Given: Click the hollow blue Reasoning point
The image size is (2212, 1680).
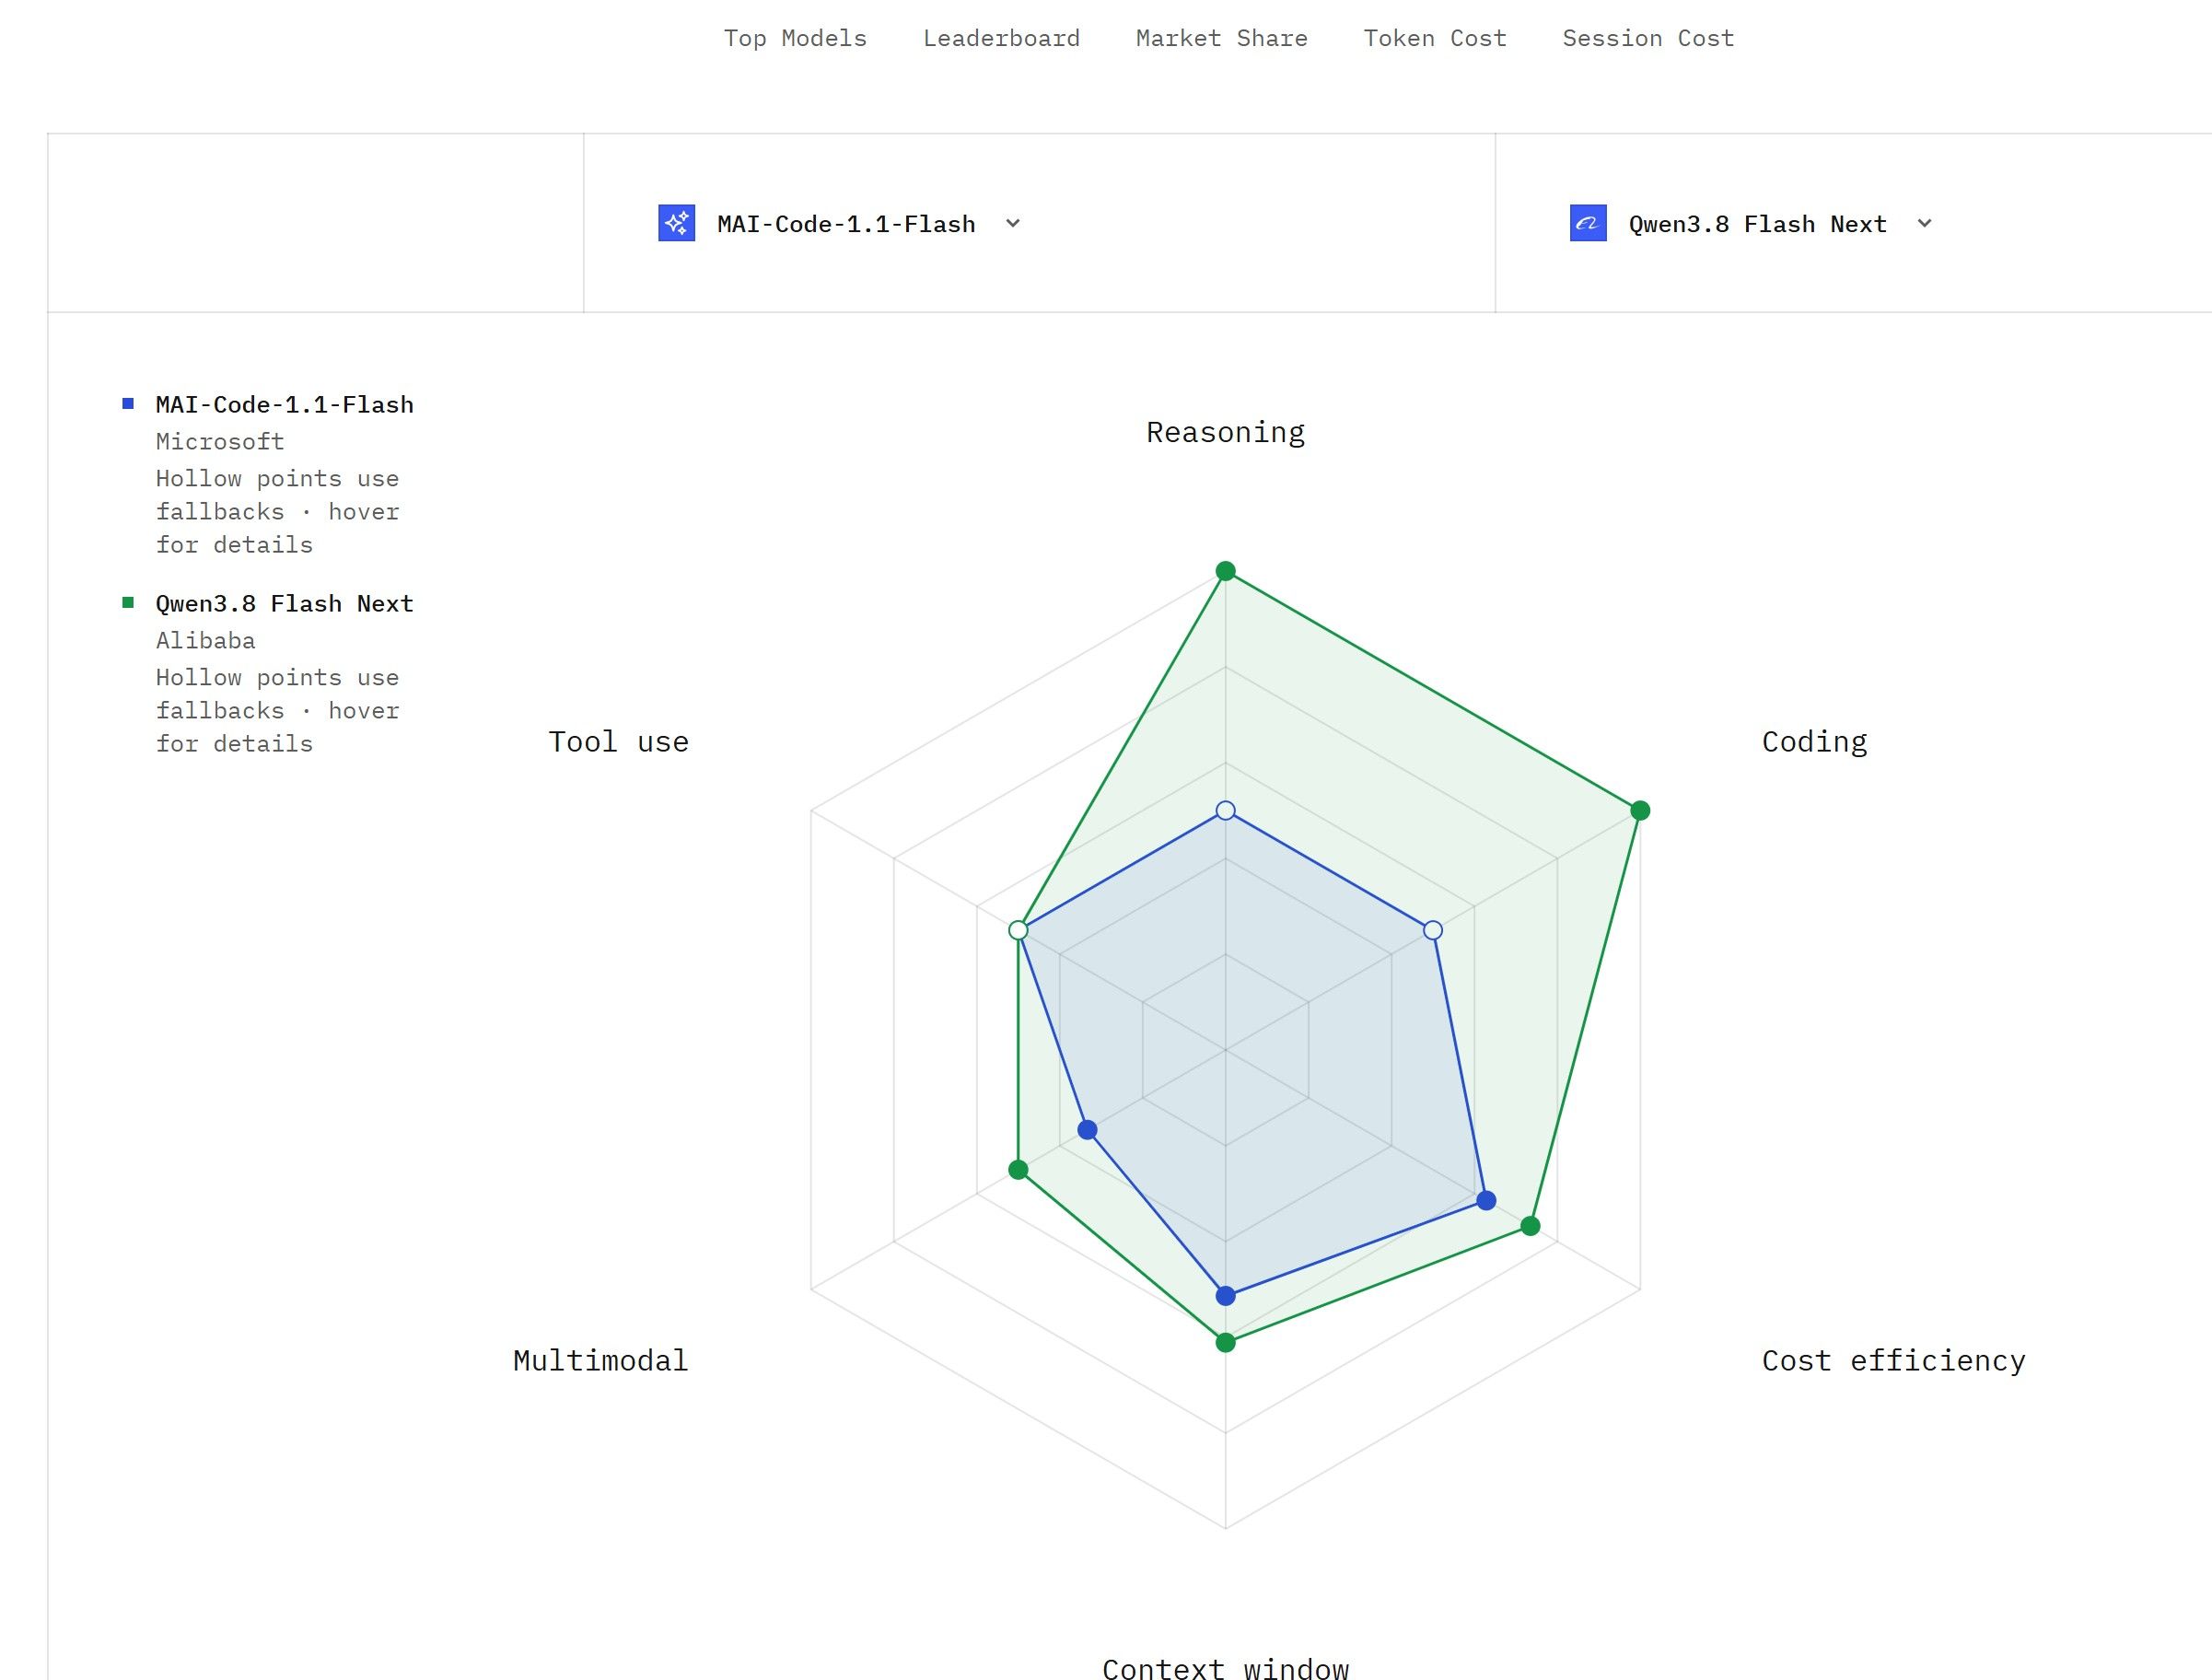Looking at the screenshot, I should coord(1225,810).
